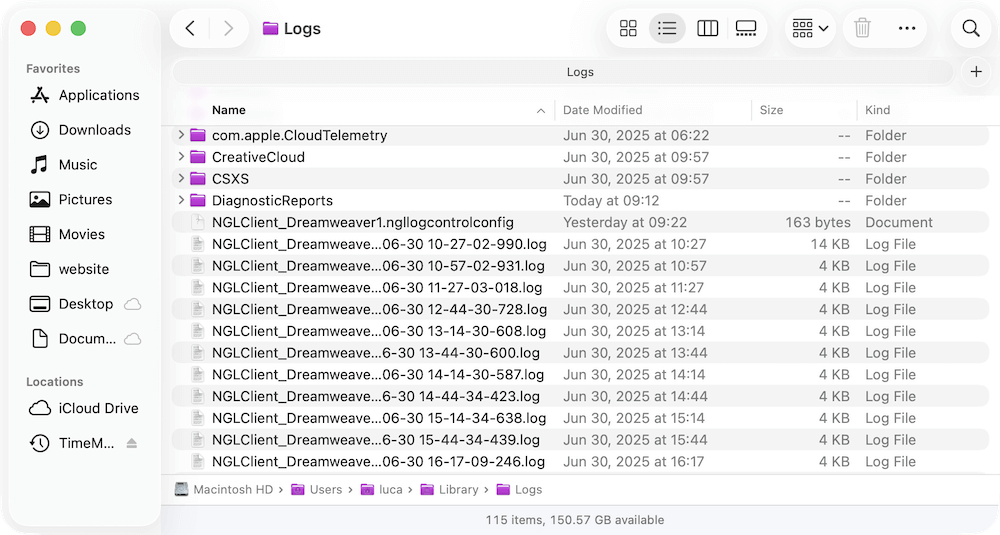1000x535 pixels.
Task: Click the 14 KB size cell
Action: (x=830, y=244)
